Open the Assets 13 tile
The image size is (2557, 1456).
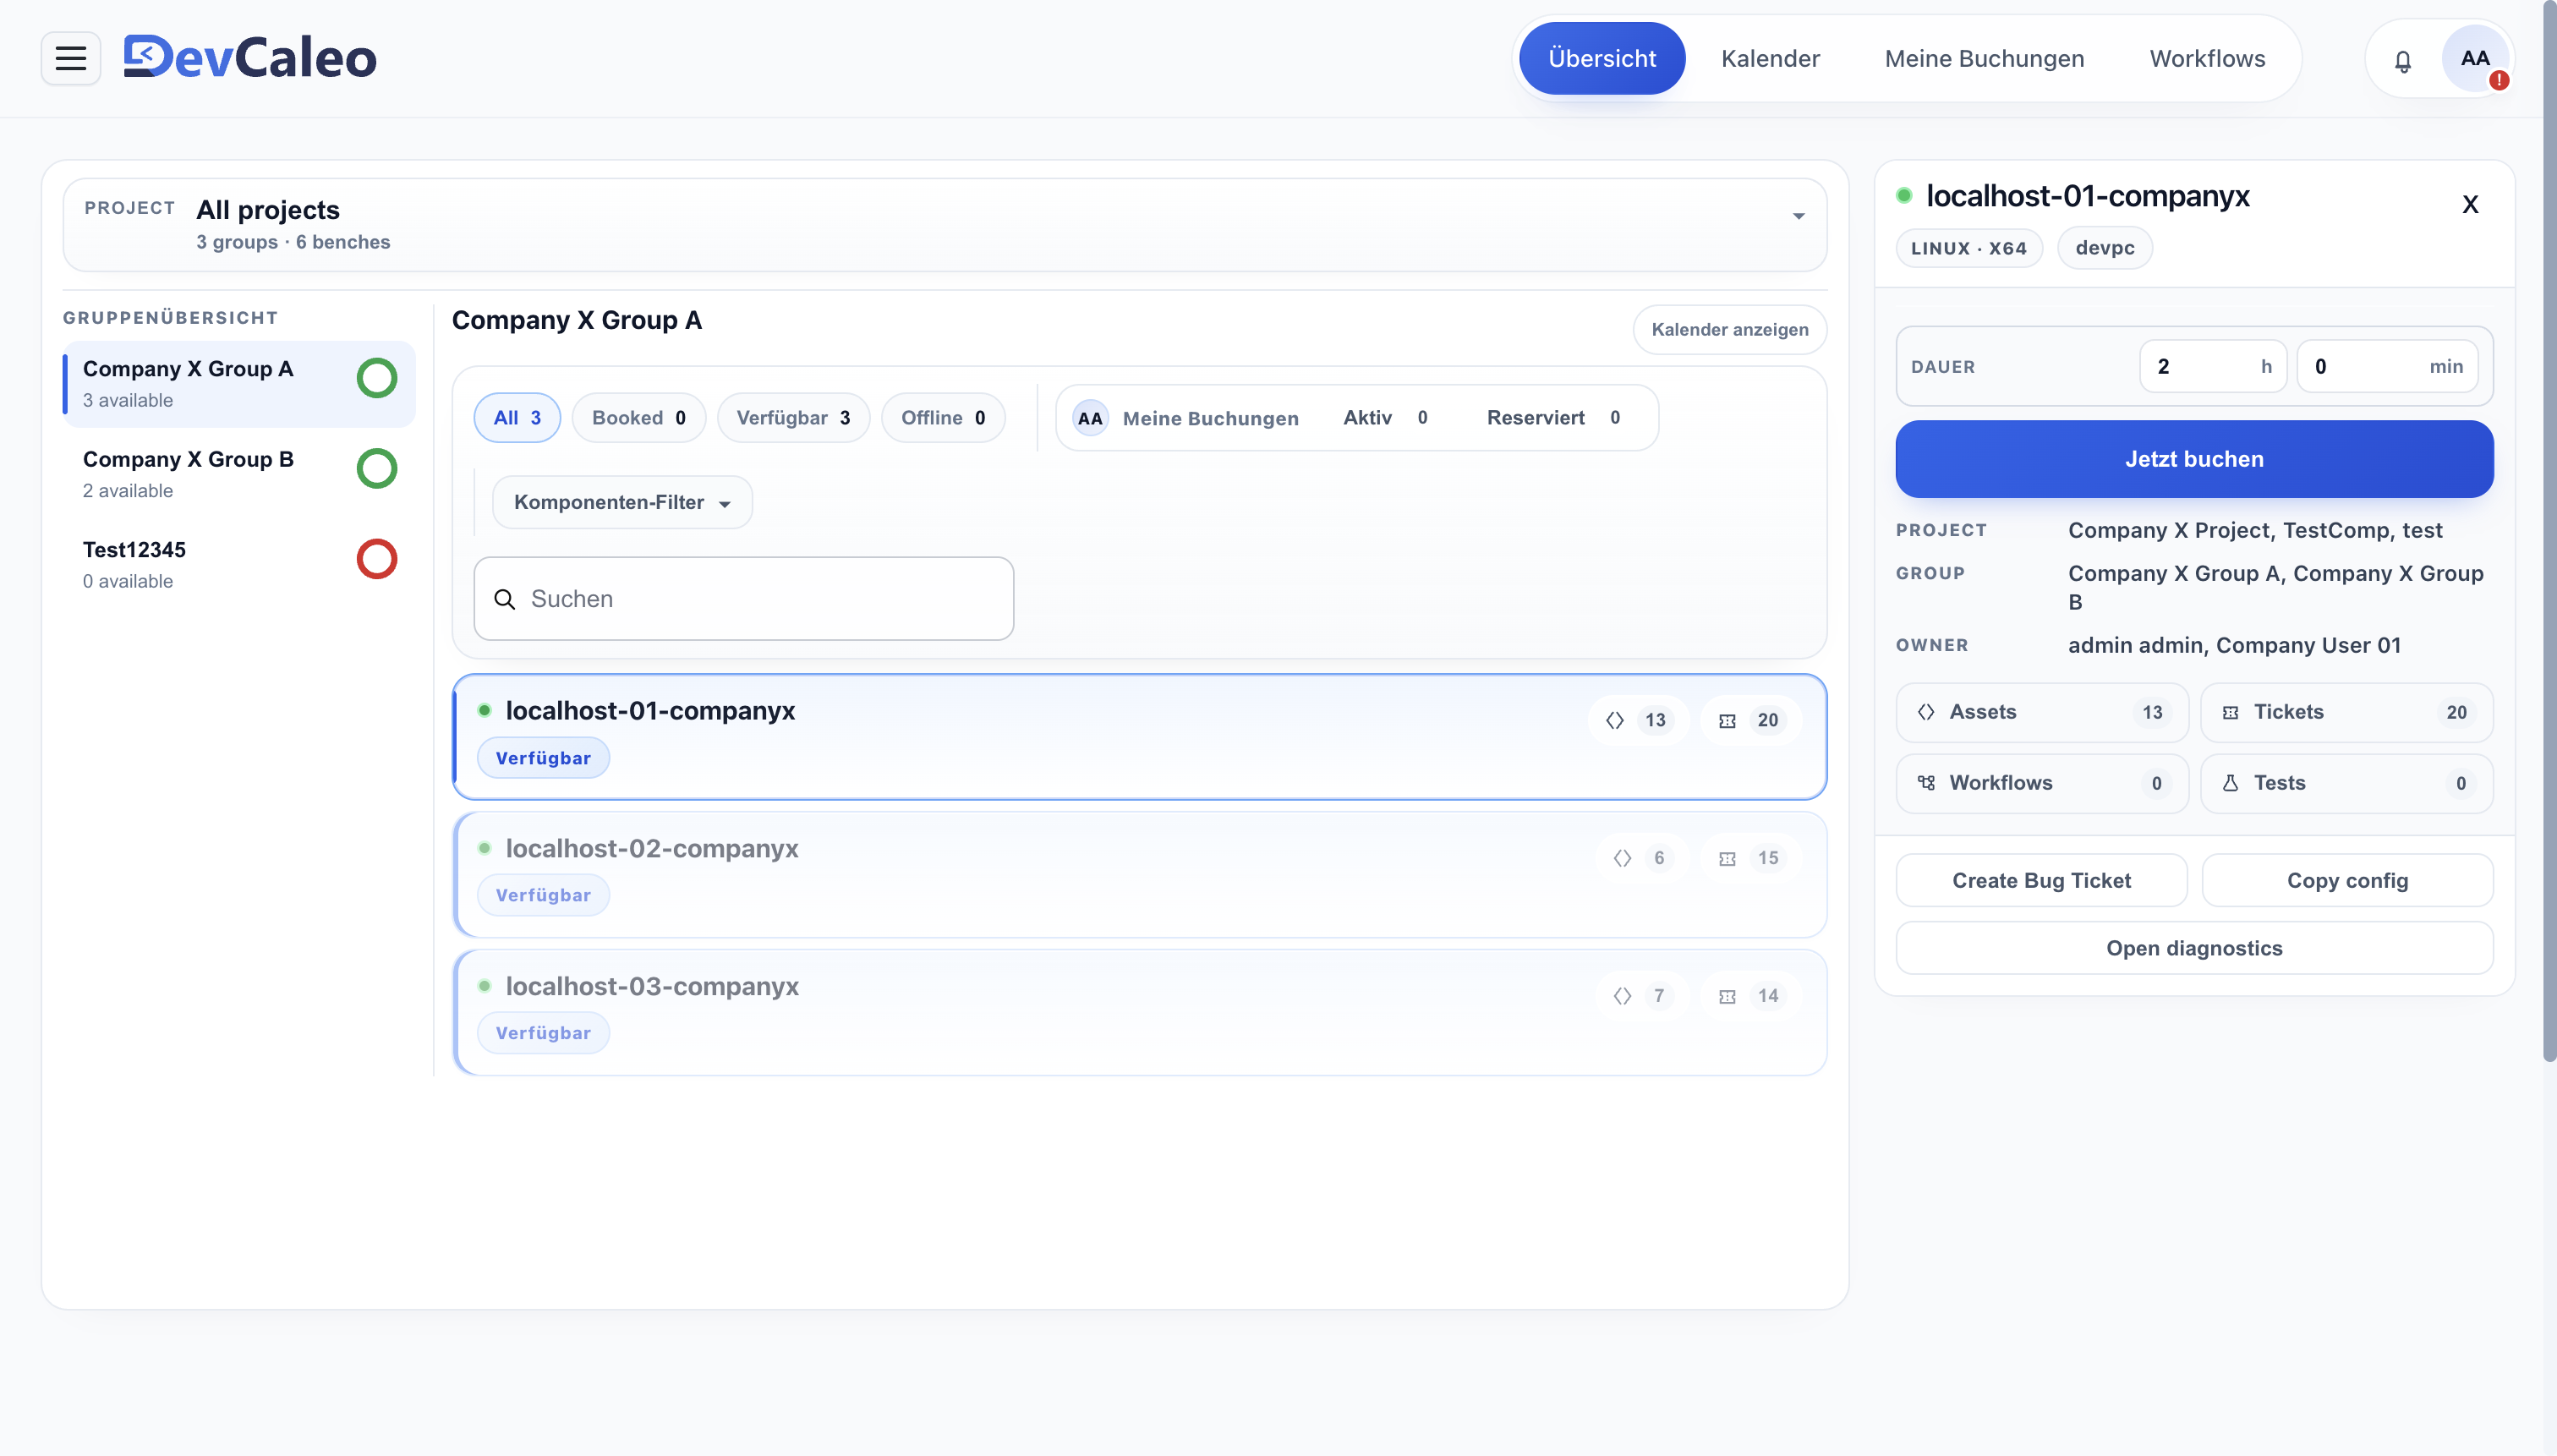click(2041, 712)
